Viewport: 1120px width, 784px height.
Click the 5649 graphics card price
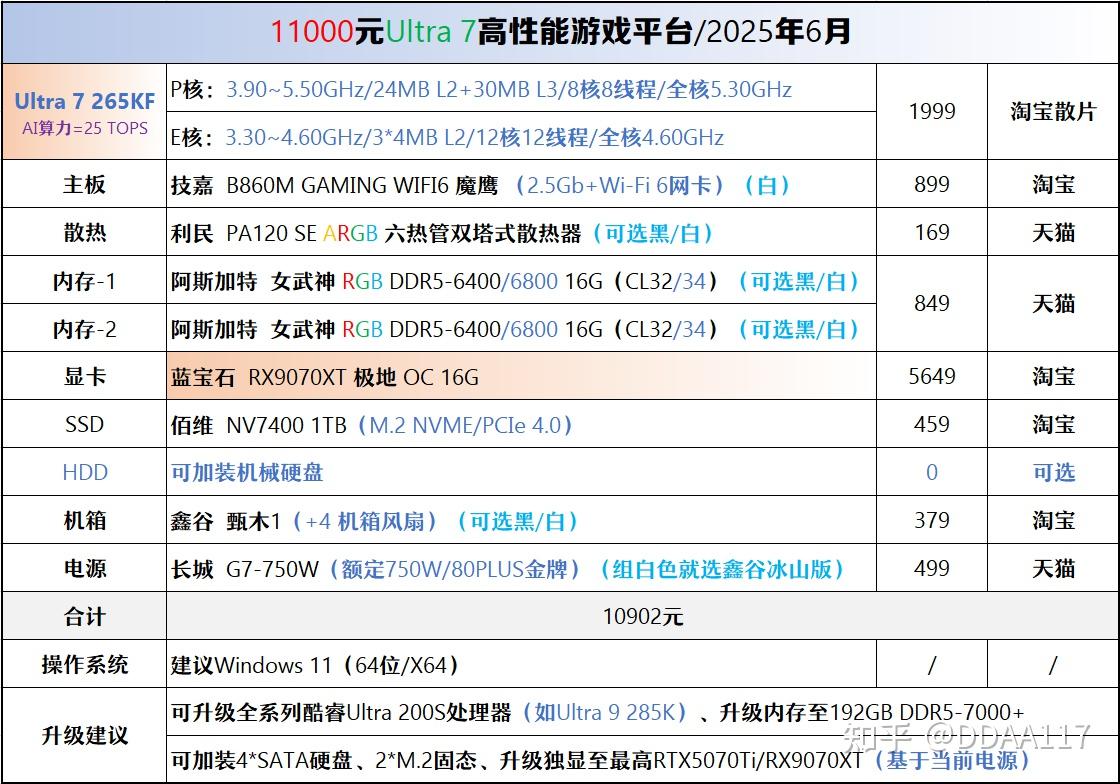(931, 376)
